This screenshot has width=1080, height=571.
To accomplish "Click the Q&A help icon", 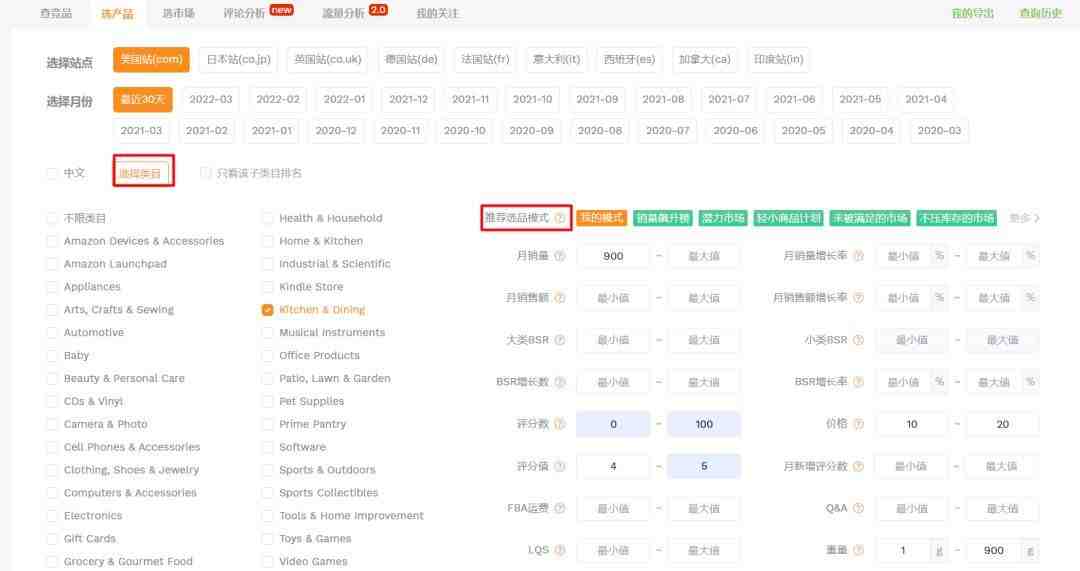I will click(x=857, y=508).
